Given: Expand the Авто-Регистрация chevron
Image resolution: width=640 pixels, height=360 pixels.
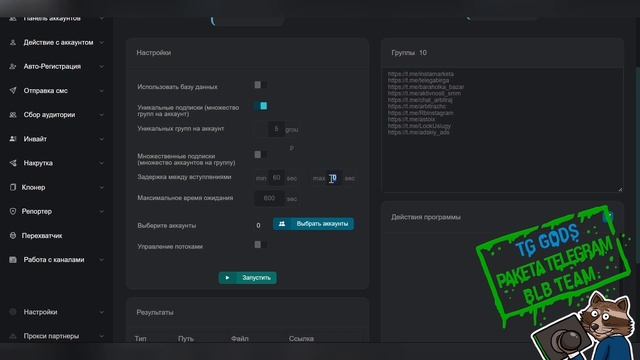Looking at the screenshot, I should [x=102, y=67].
